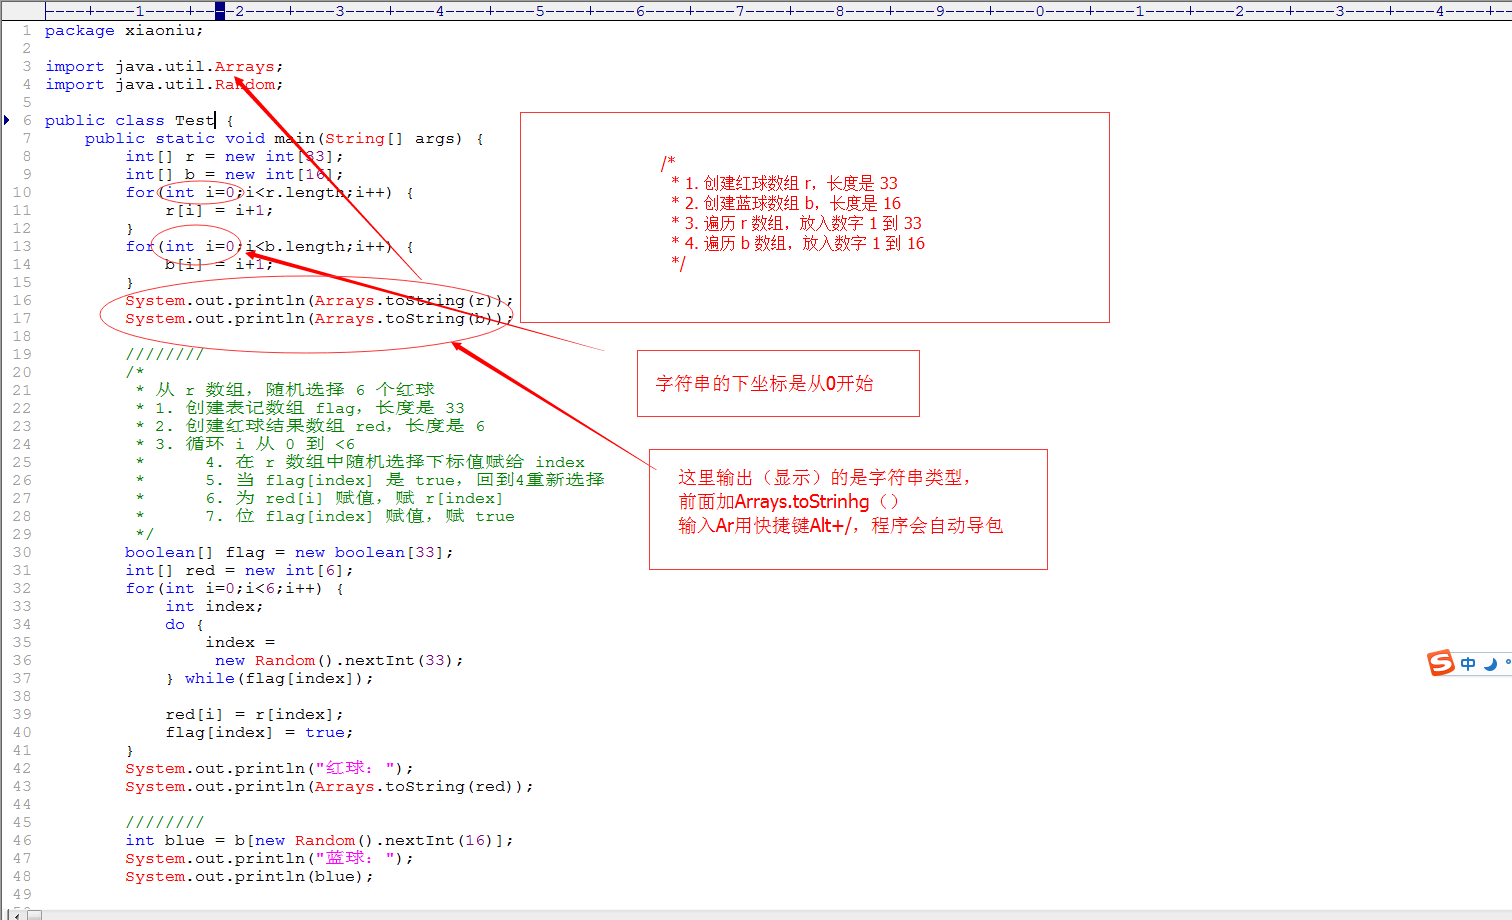1512x920 pixels.
Task: Click 'System.out.println(blue);' line
Action: pyautogui.click(x=249, y=876)
